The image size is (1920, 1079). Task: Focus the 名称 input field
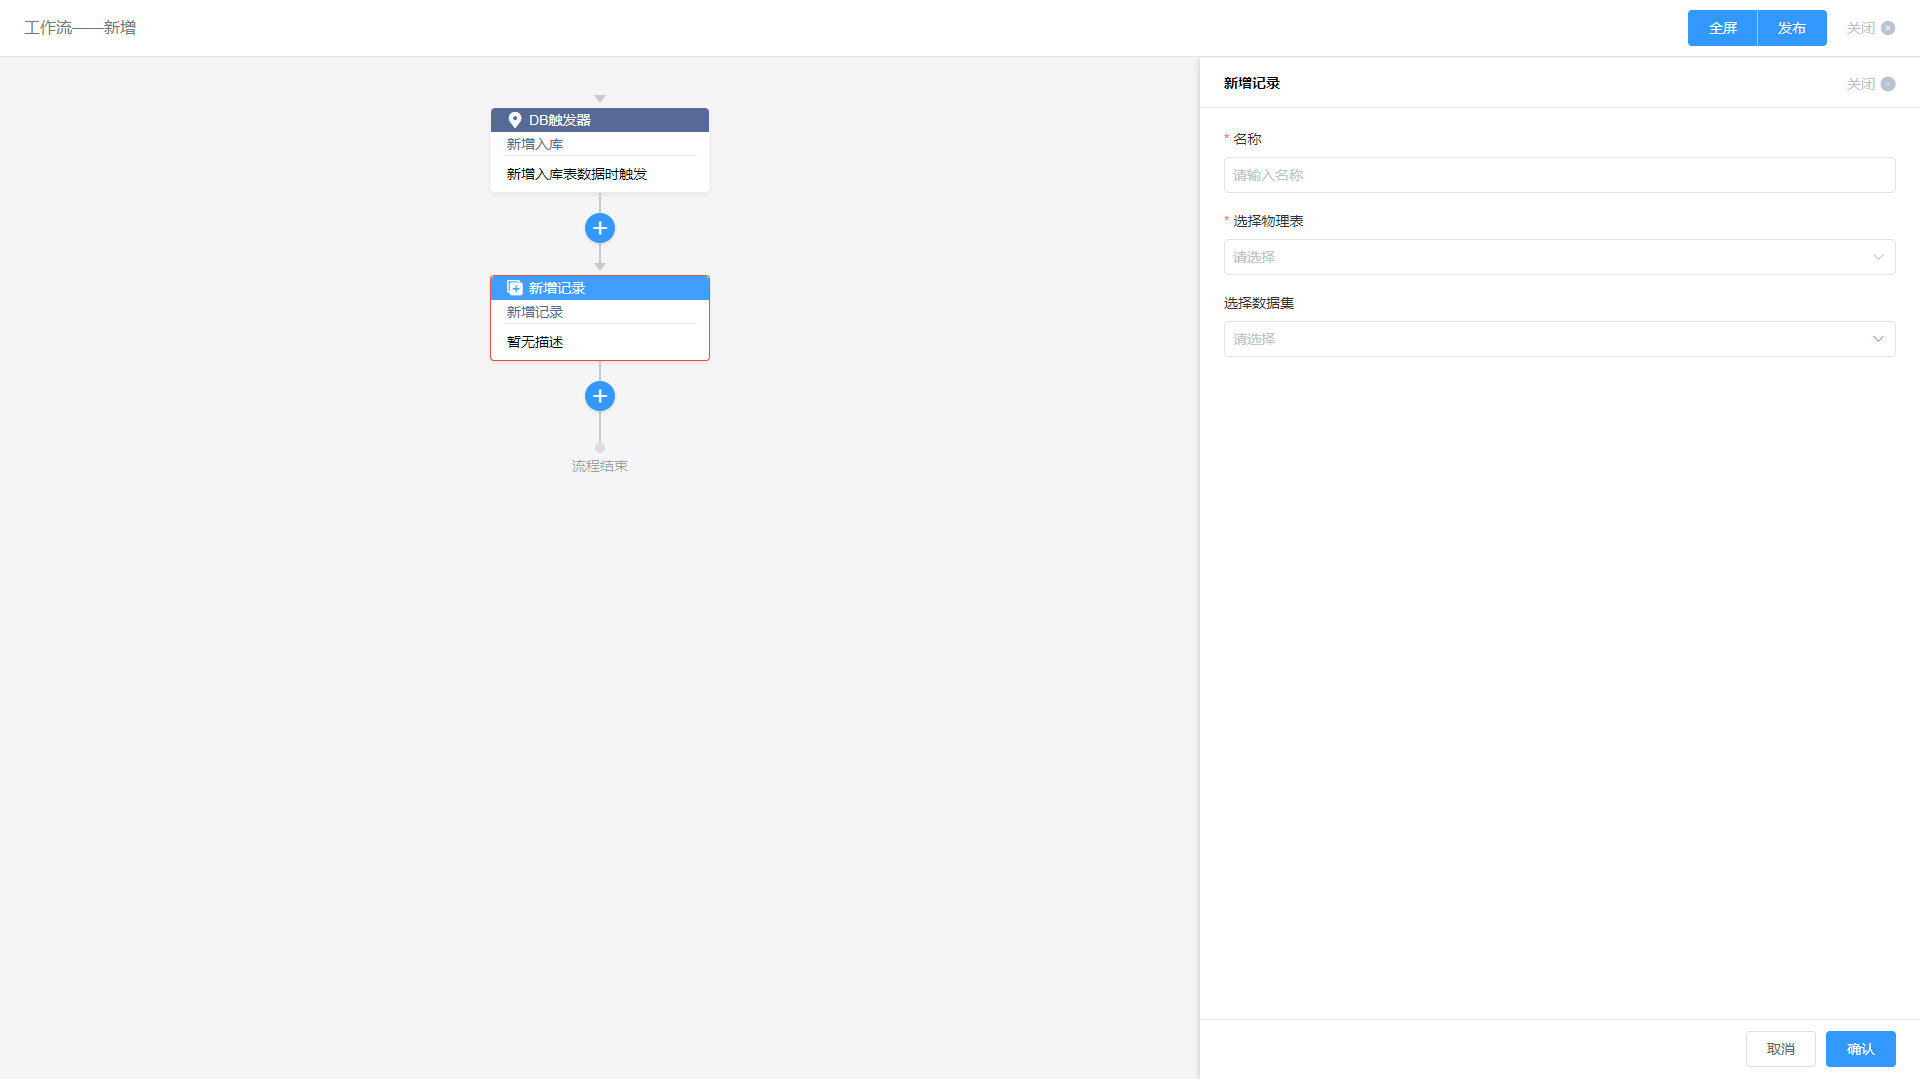(x=1559, y=175)
